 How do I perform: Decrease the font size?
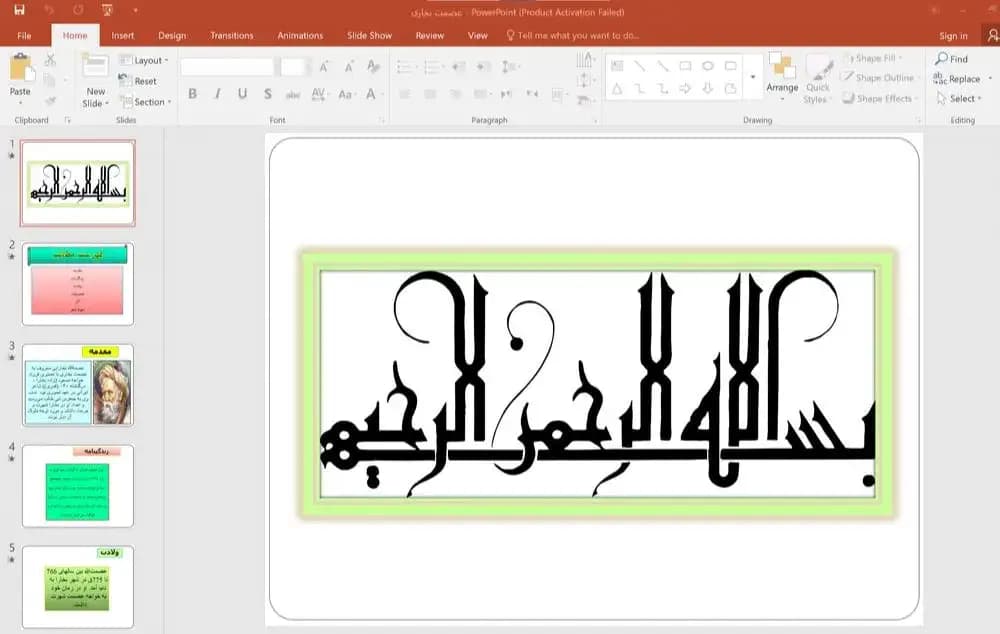(349, 66)
